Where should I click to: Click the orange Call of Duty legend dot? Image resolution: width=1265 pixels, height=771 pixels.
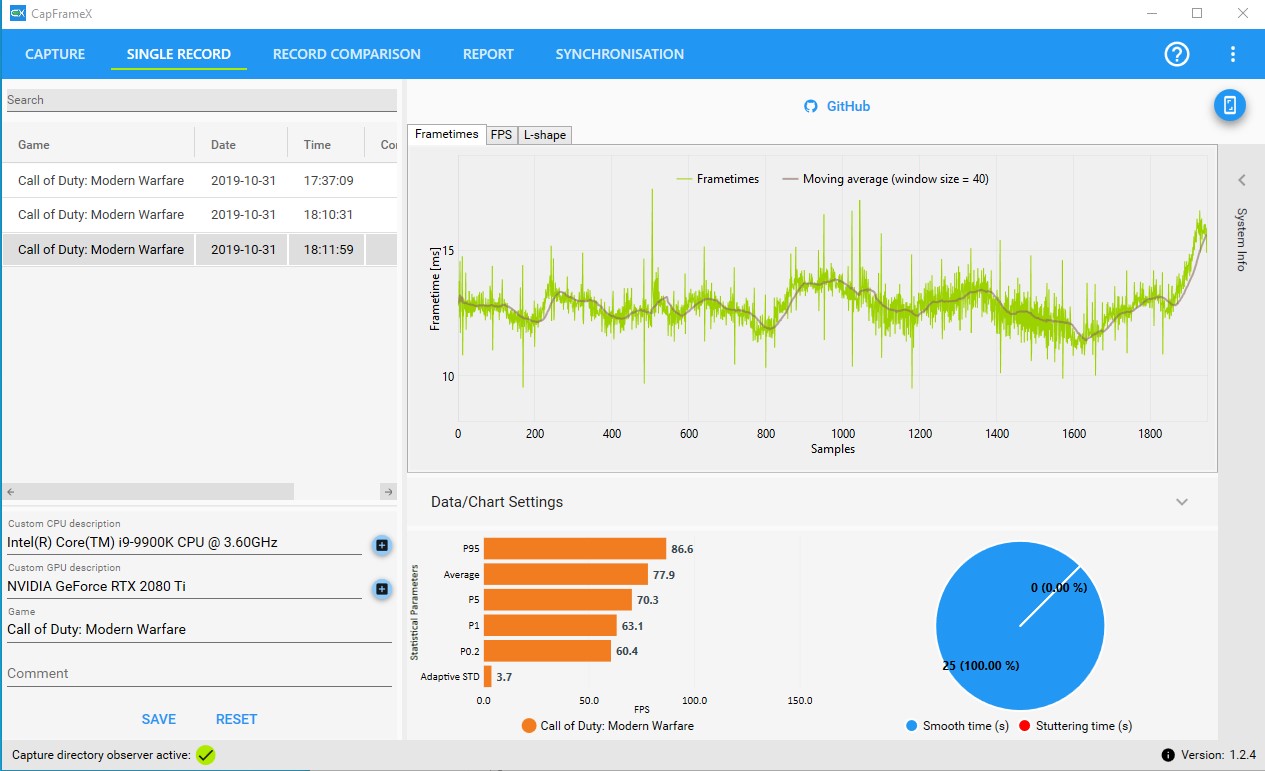[529, 726]
